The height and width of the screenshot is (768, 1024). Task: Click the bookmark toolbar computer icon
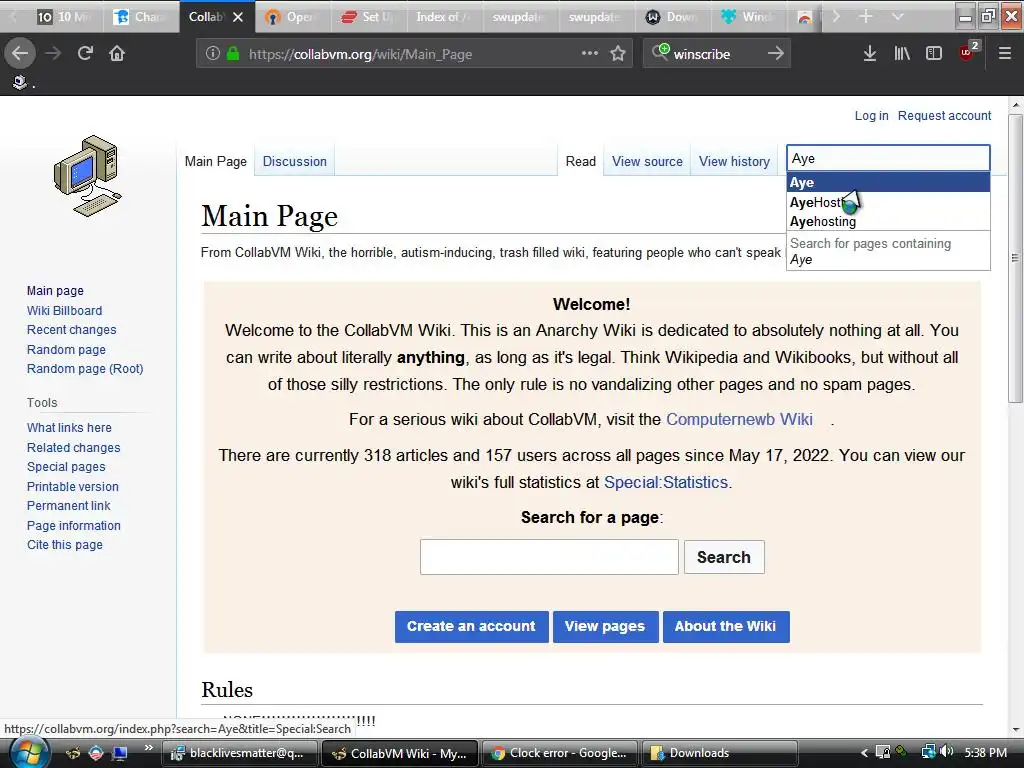coord(20,82)
